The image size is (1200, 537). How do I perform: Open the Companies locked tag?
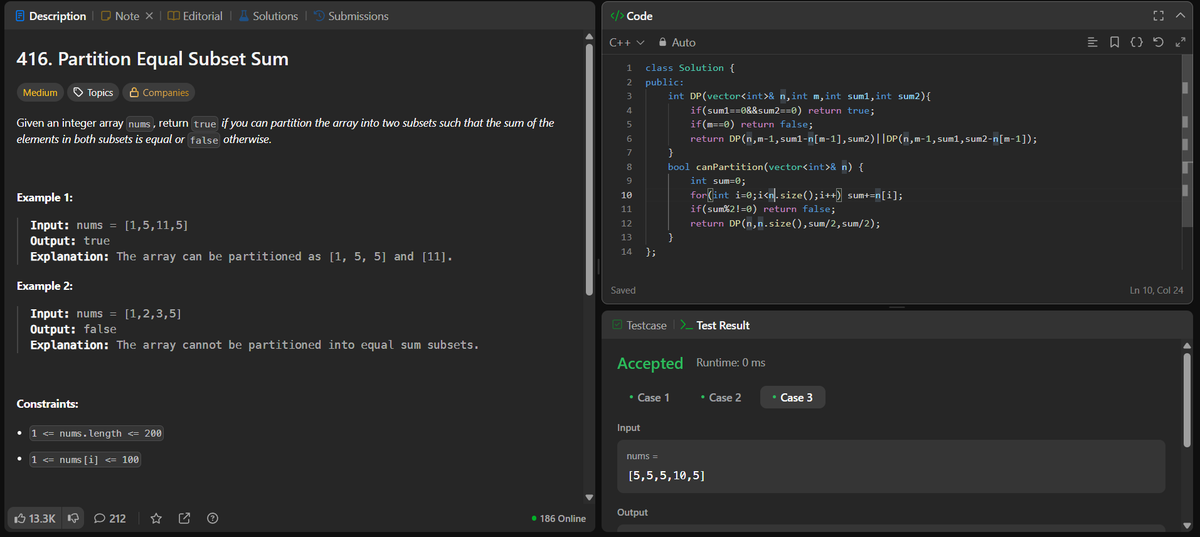tap(158, 92)
